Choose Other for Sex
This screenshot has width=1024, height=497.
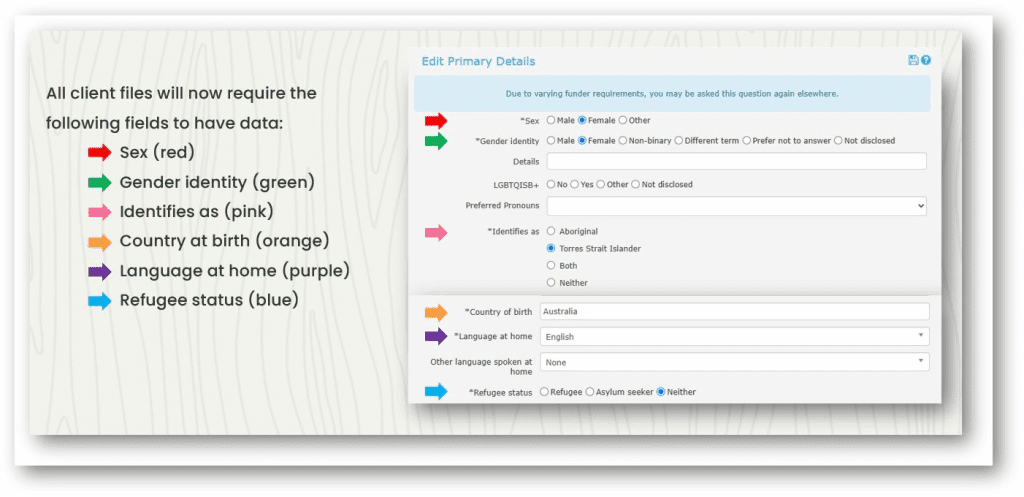click(x=623, y=120)
